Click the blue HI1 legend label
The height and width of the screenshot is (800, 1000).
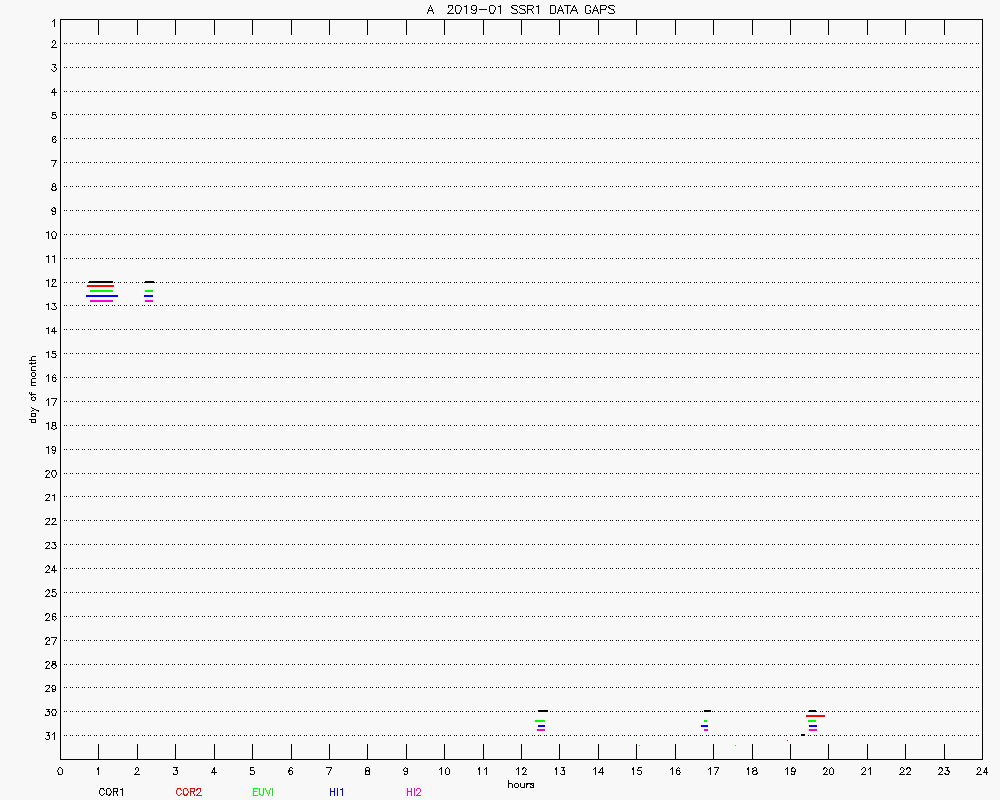[x=336, y=792]
